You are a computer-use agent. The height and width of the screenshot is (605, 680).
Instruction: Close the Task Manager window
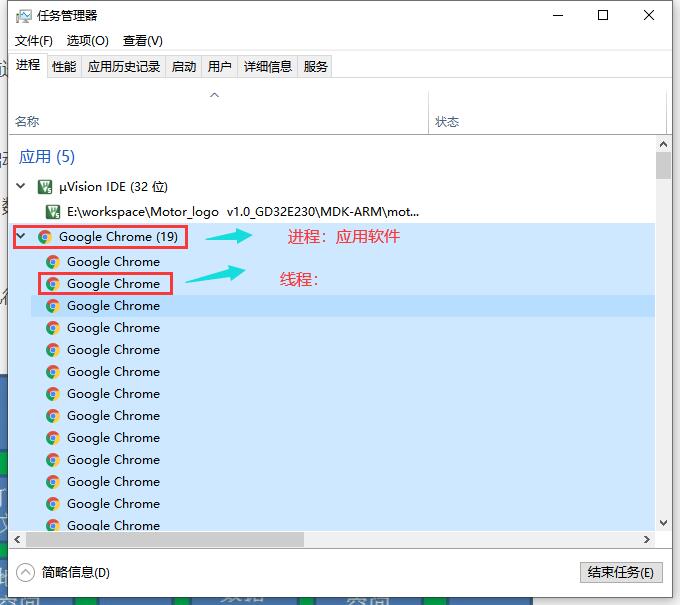[649, 15]
